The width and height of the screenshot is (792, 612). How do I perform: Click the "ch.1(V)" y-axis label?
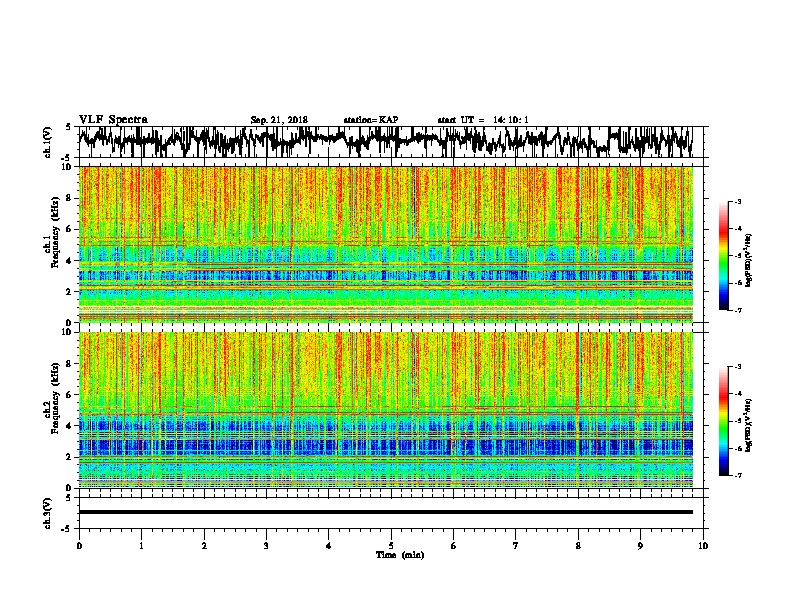[48, 142]
